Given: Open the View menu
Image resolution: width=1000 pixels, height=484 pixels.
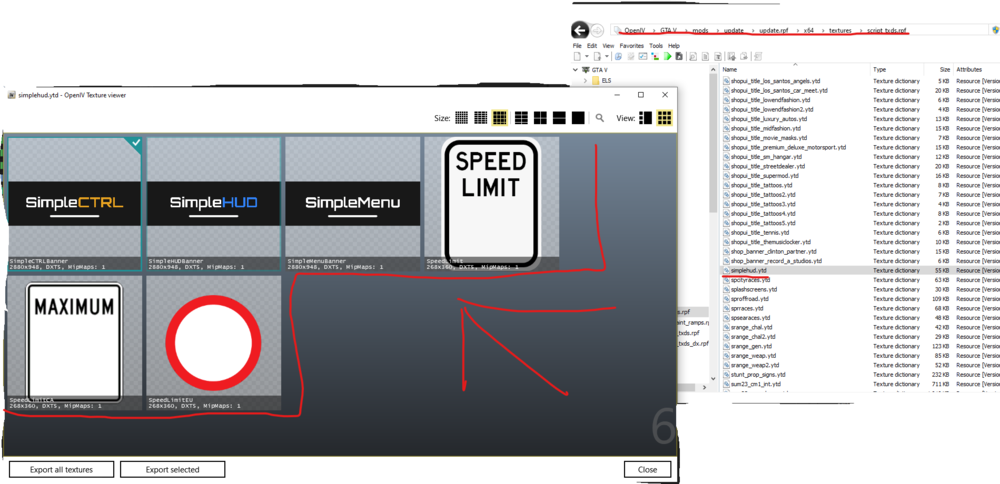Looking at the screenshot, I should click(x=608, y=46).
